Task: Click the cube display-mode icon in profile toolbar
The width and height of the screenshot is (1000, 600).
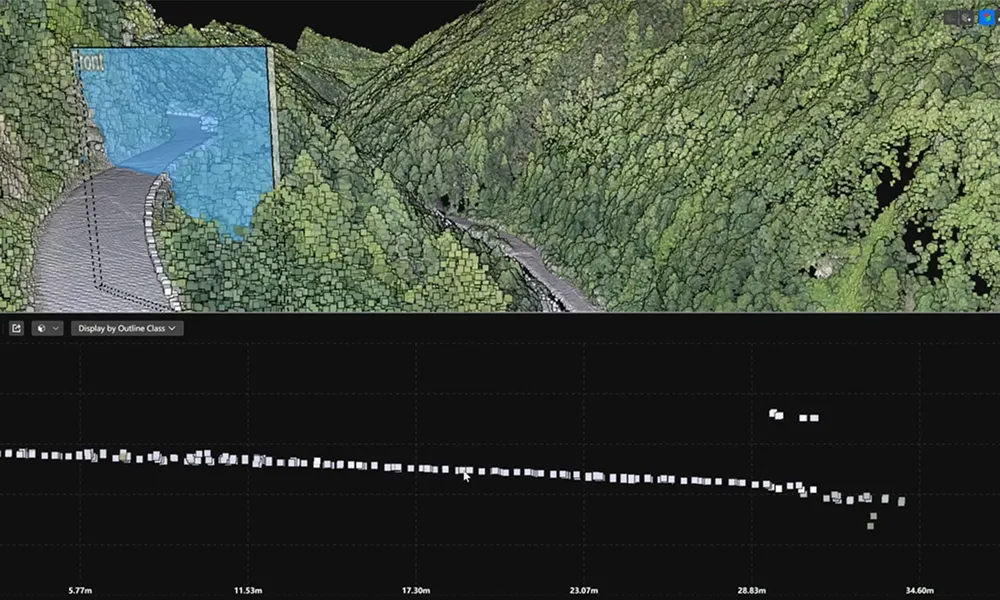Action: pyautogui.click(x=41, y=328)
